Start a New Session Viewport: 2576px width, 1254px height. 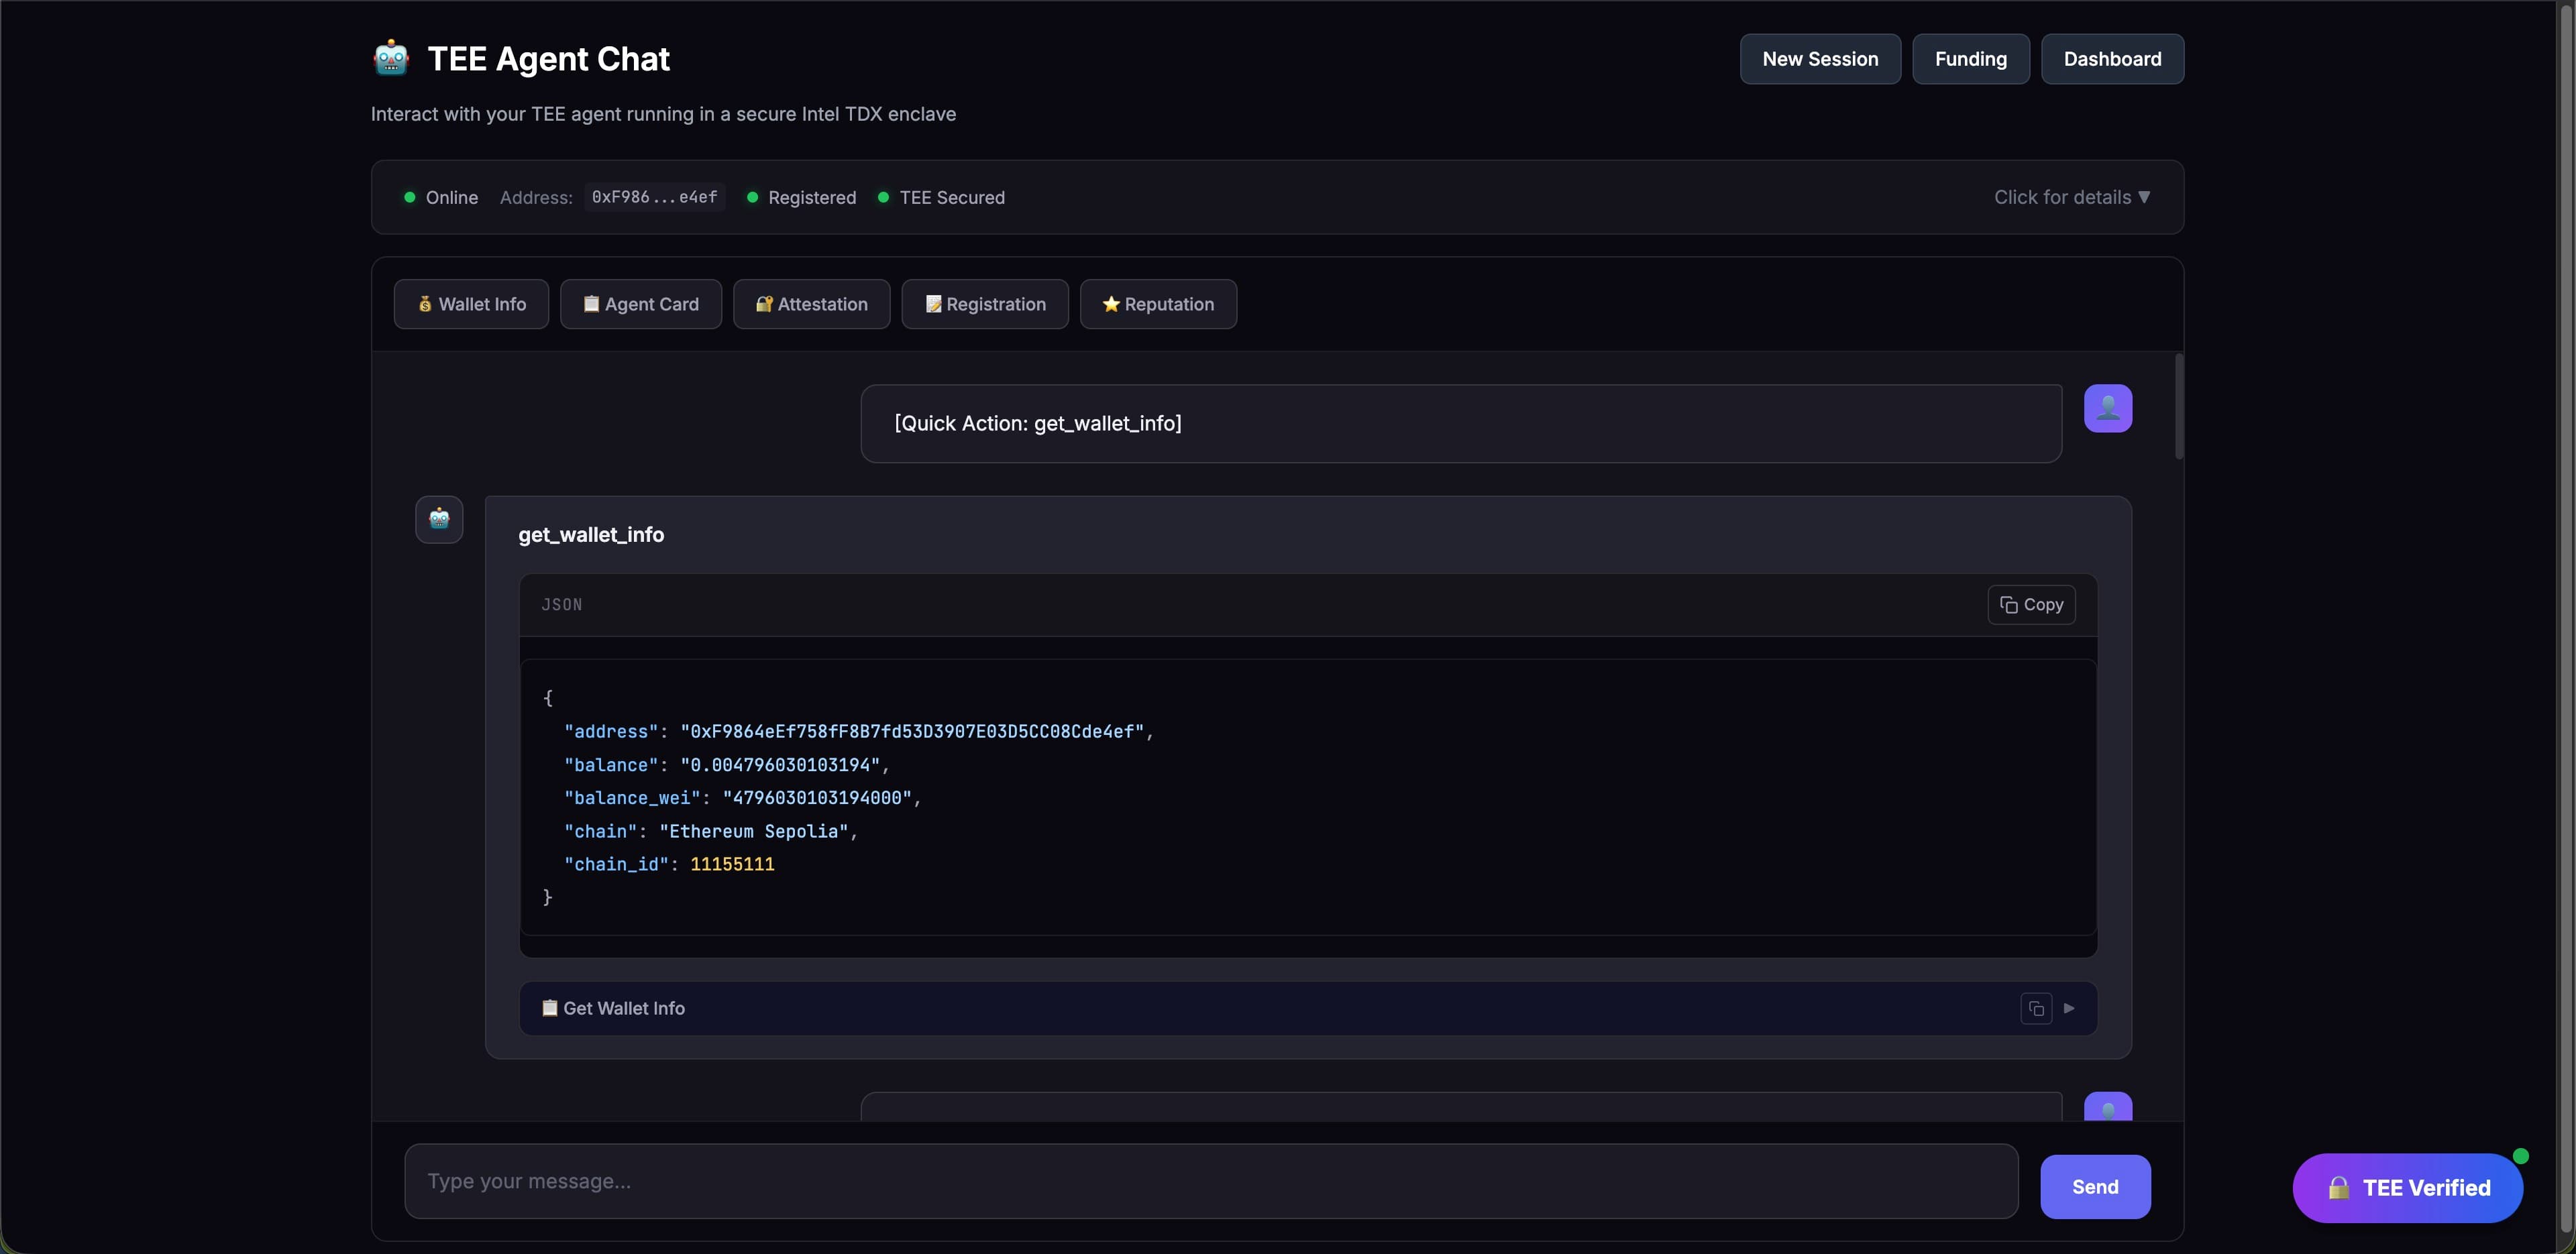[x=1819, y=59]
